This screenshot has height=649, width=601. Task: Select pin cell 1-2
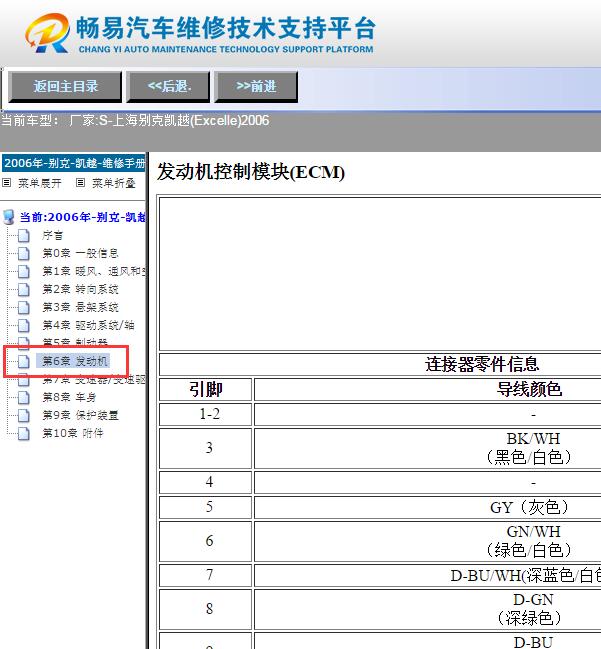pyautogui.click(x=206, y=414)
